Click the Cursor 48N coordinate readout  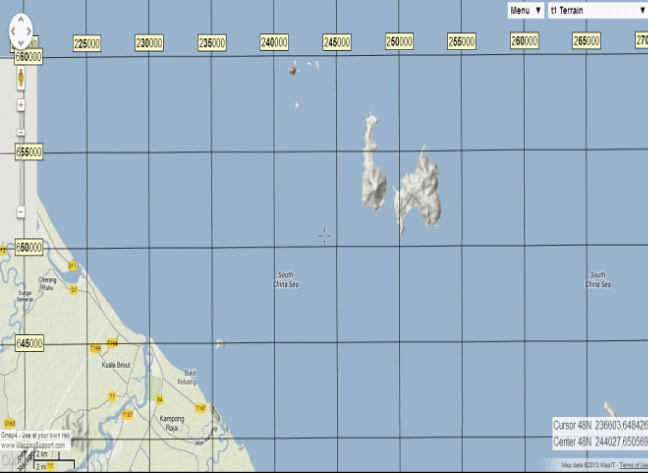click(599, 425)
